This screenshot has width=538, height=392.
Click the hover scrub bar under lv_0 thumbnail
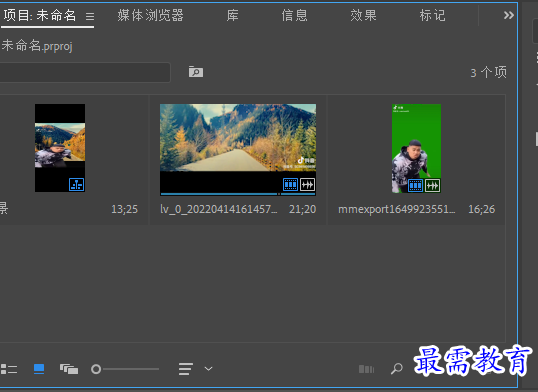238,194
